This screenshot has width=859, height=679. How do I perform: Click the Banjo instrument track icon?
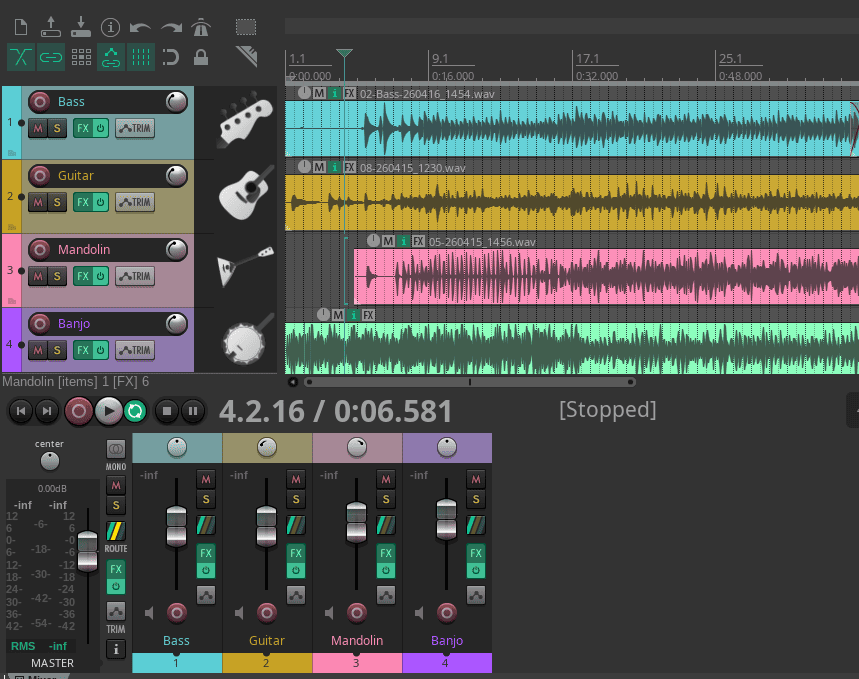coord(243,342)
